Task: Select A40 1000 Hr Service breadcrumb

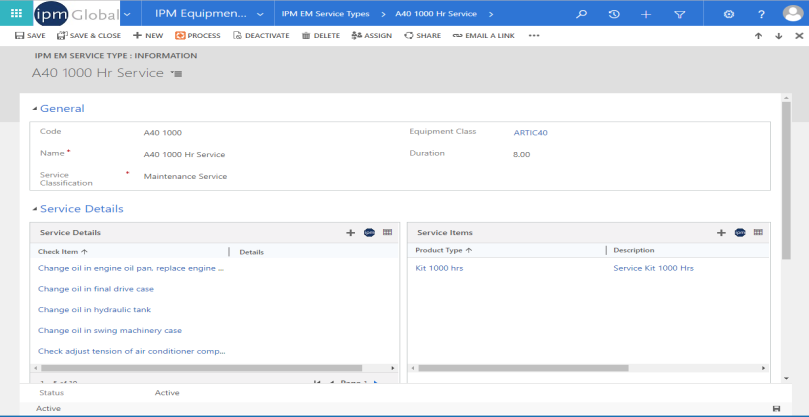Action: click(x=436, y=14)
